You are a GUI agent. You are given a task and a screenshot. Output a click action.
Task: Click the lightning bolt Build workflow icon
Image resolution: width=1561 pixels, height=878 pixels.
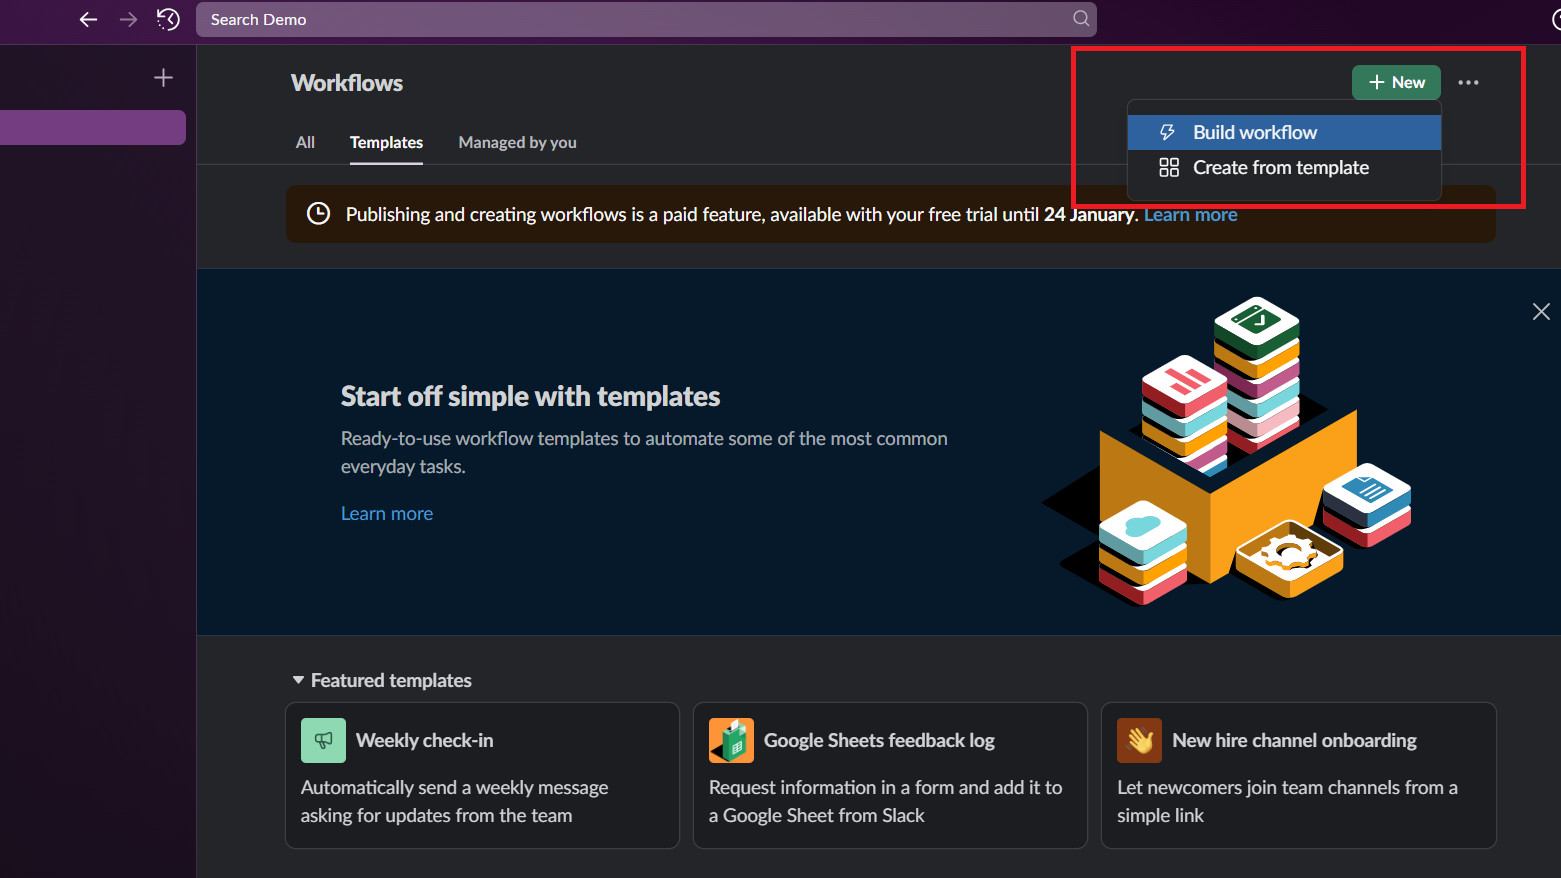pos(1167,132)
